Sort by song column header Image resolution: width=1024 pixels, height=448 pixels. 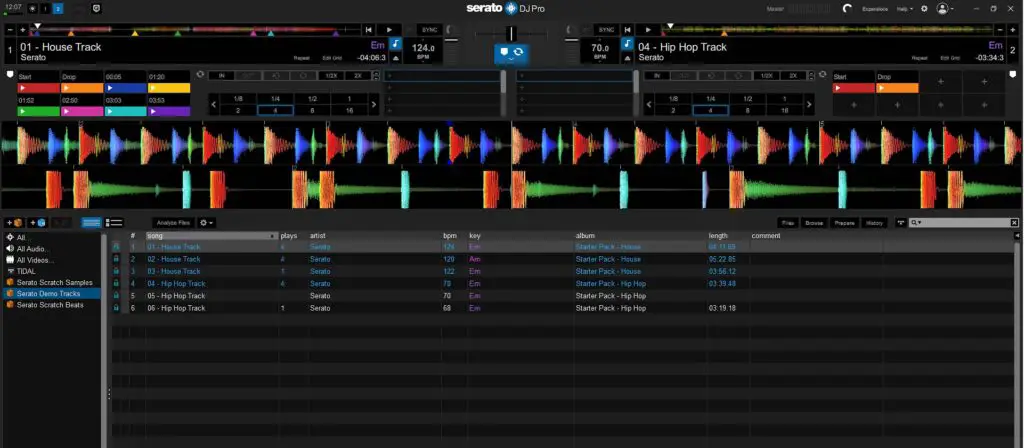pos(212,235)
